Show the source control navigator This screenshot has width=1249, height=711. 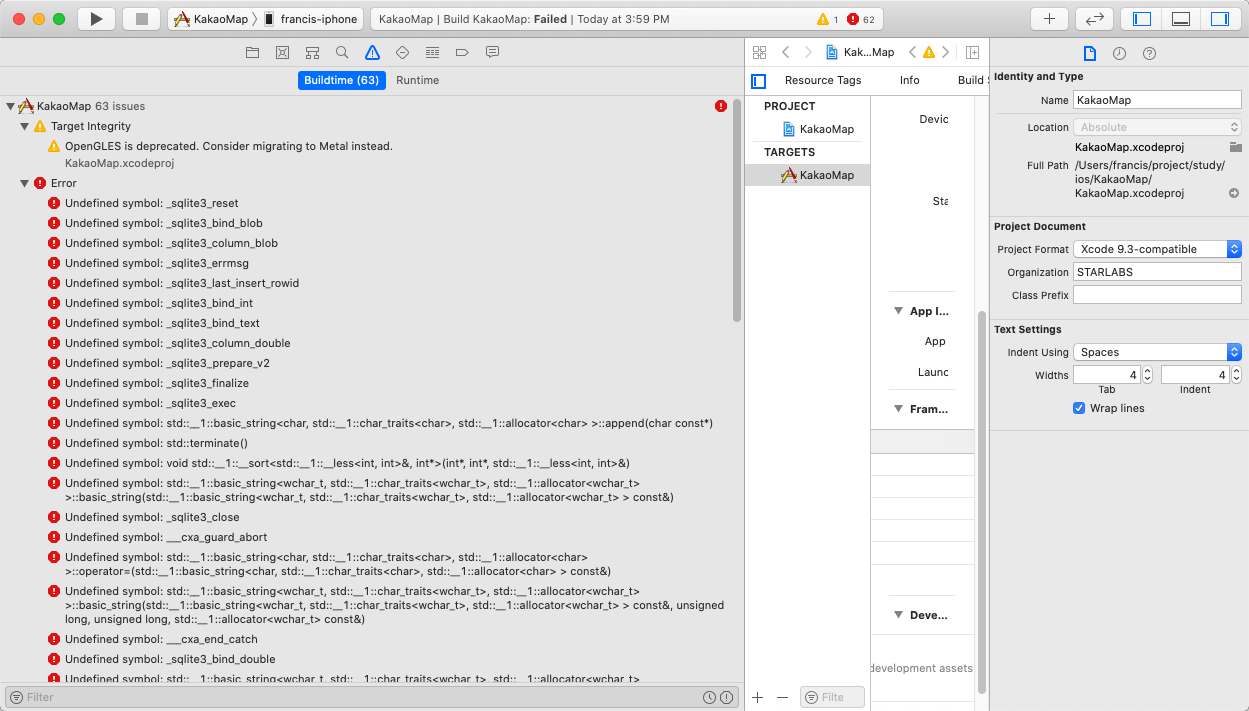tap(282, 52)
